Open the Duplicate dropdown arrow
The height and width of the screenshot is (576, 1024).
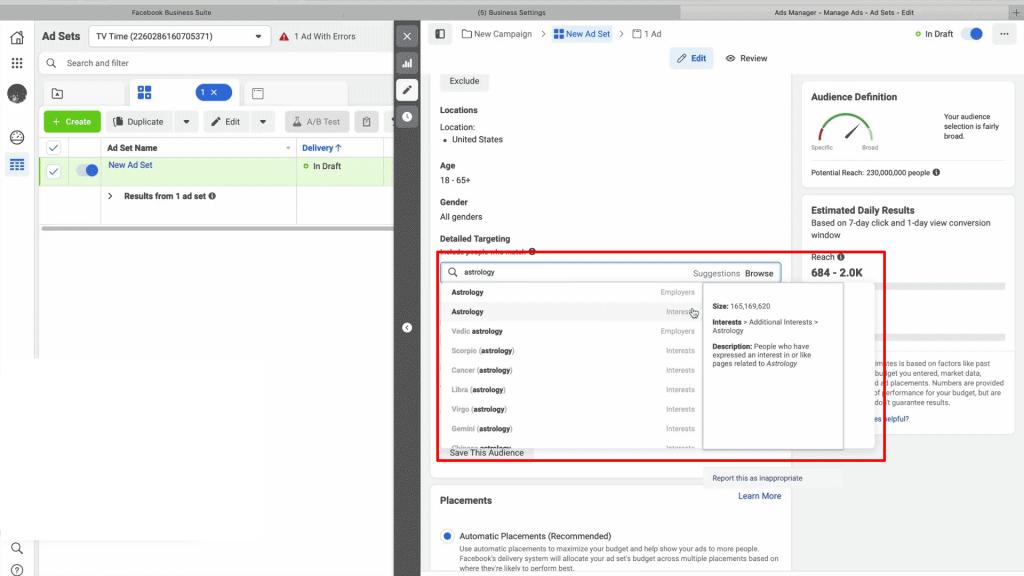(x=185, y=121)
